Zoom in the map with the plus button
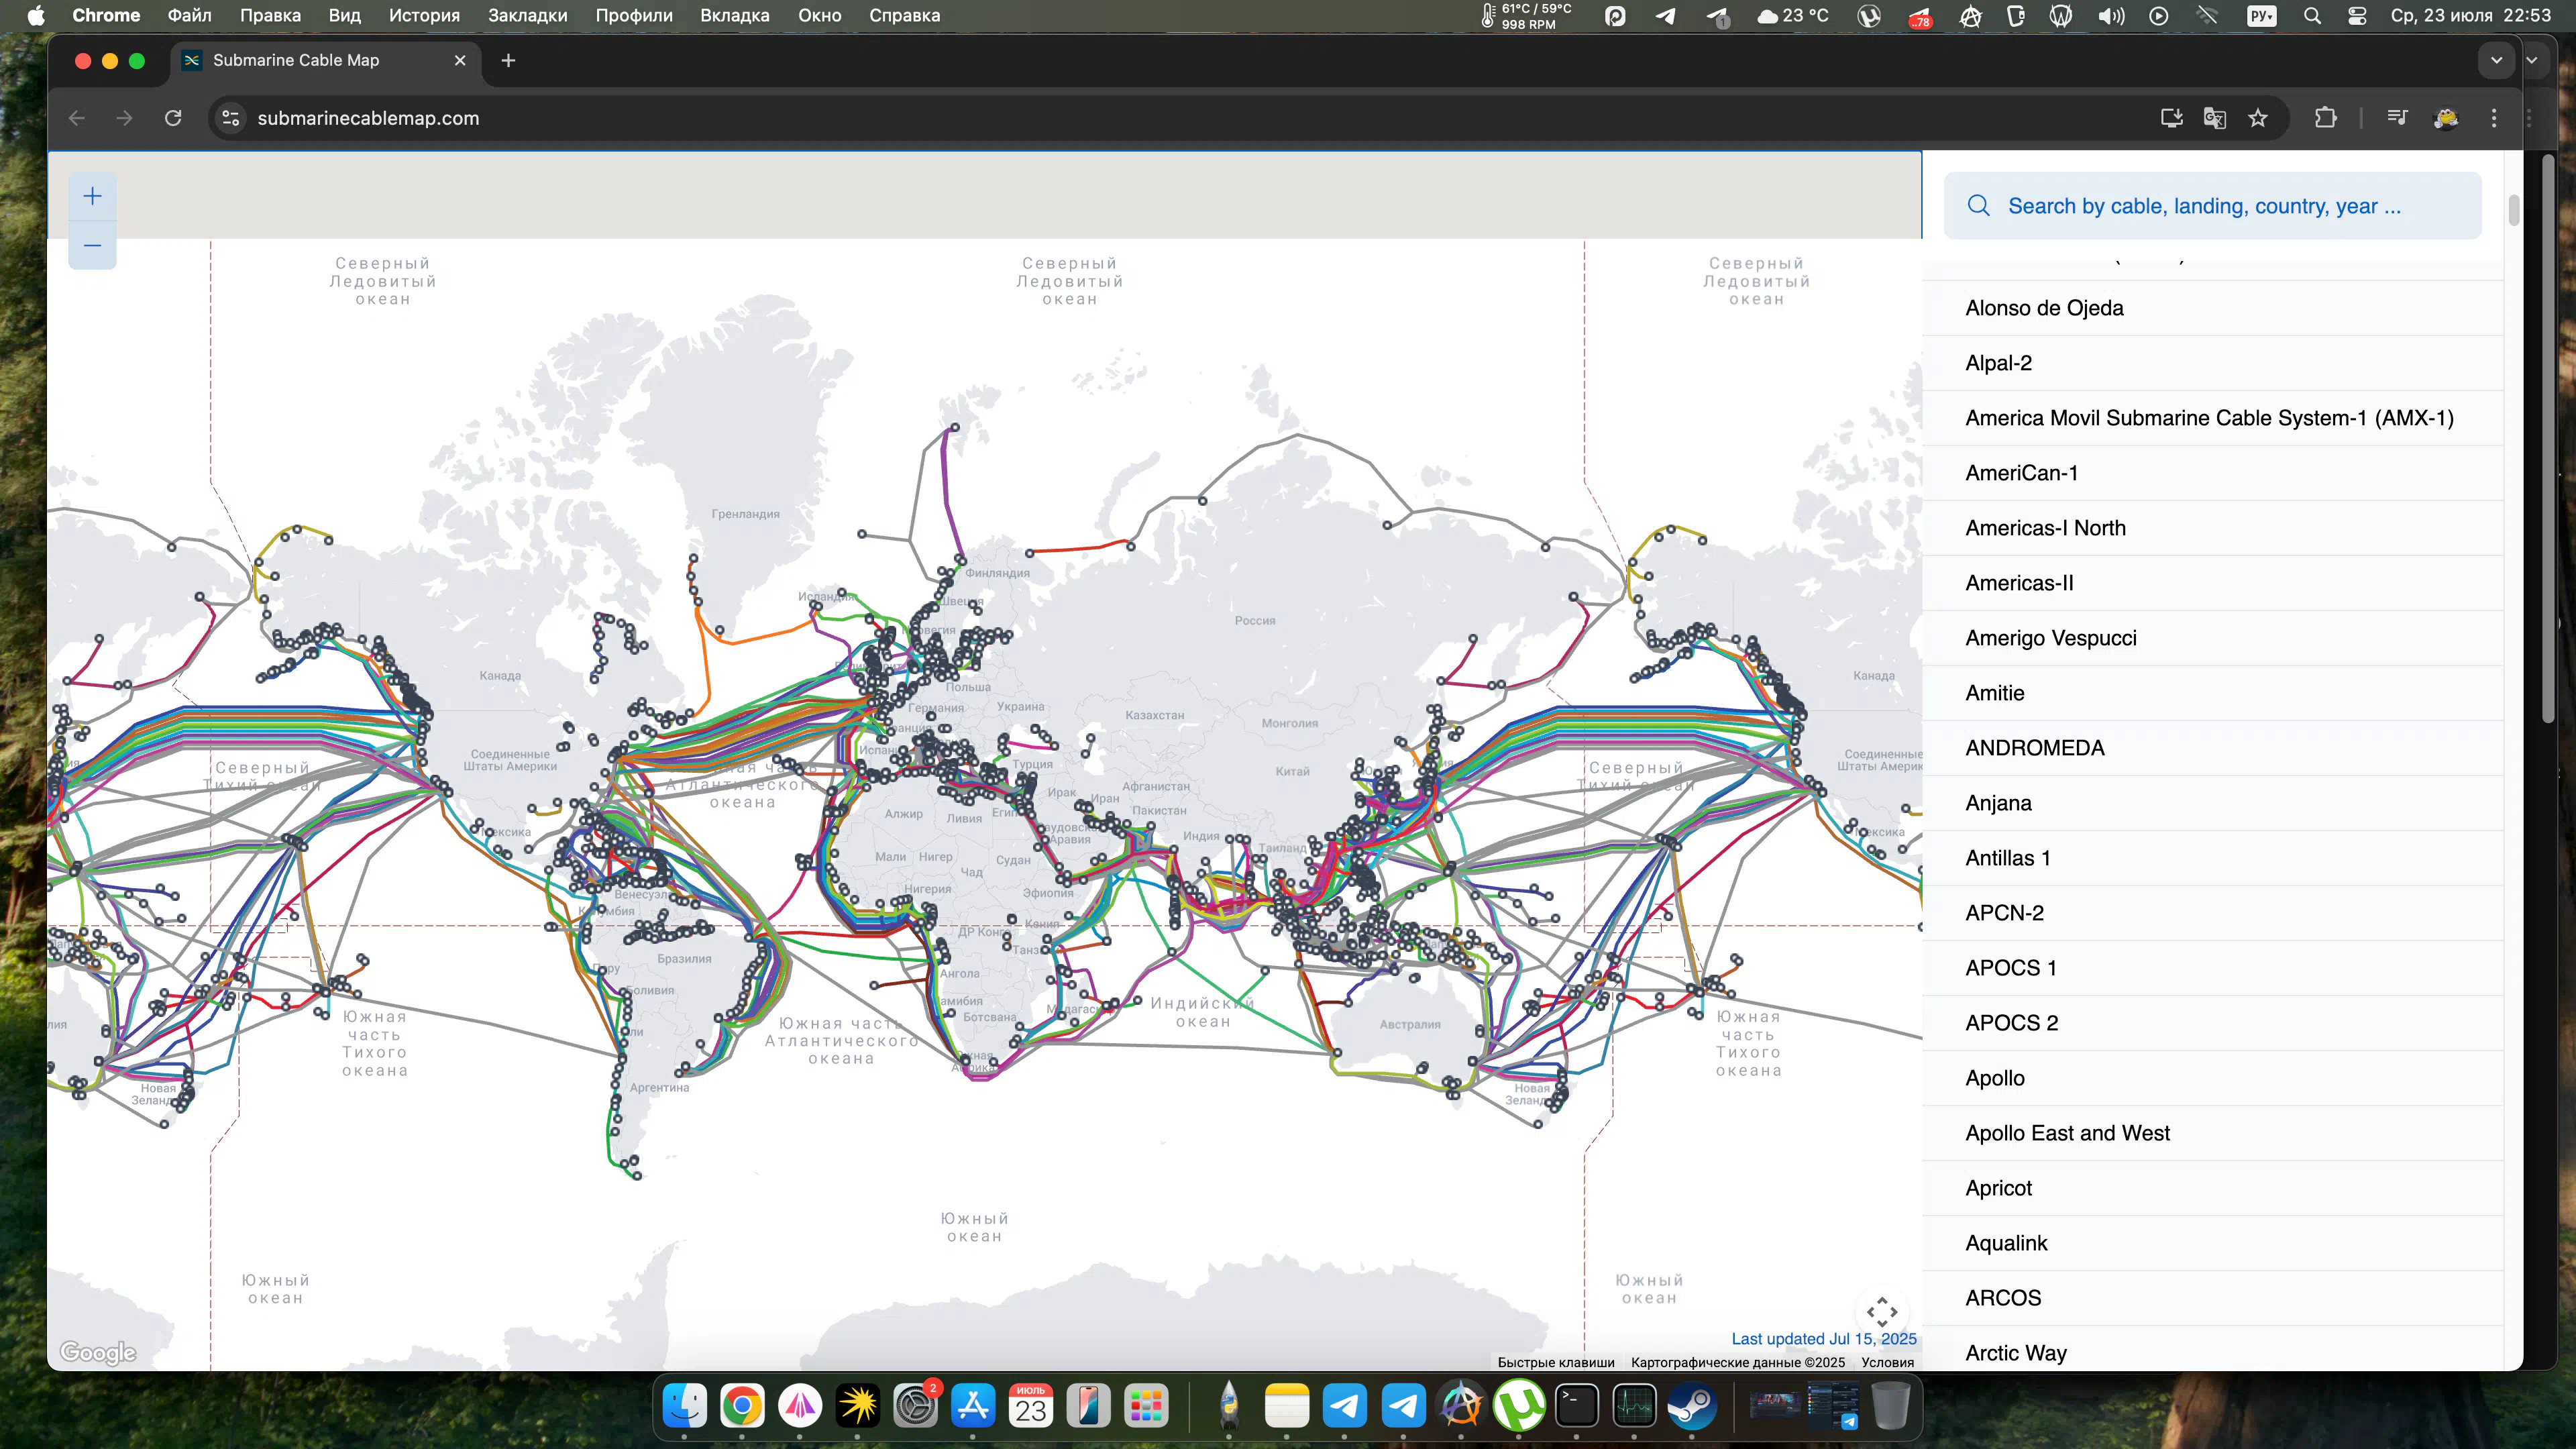Screen dimensions: 2576x1449 pos(92,196)
